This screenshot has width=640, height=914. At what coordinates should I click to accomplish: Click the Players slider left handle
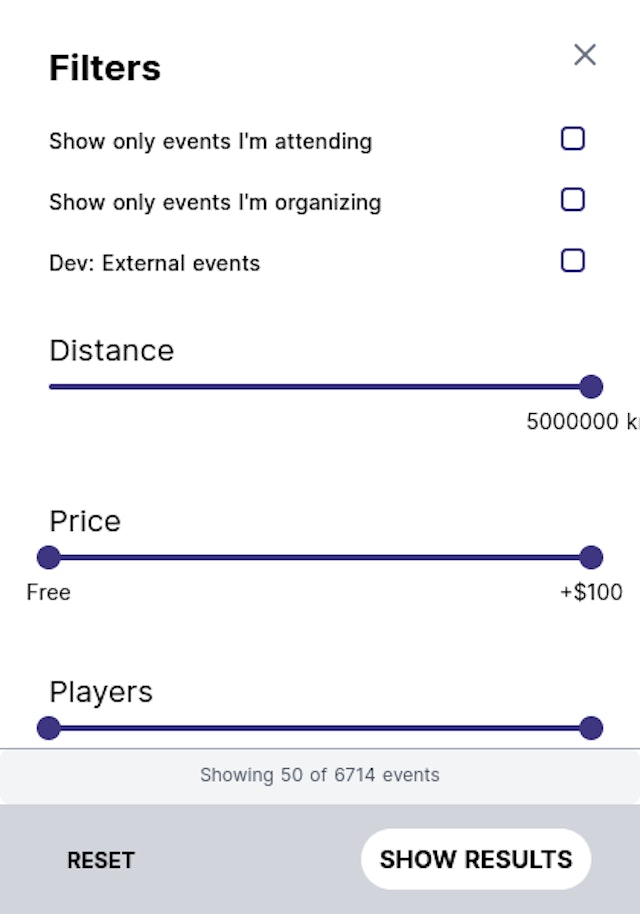(48, 728)
